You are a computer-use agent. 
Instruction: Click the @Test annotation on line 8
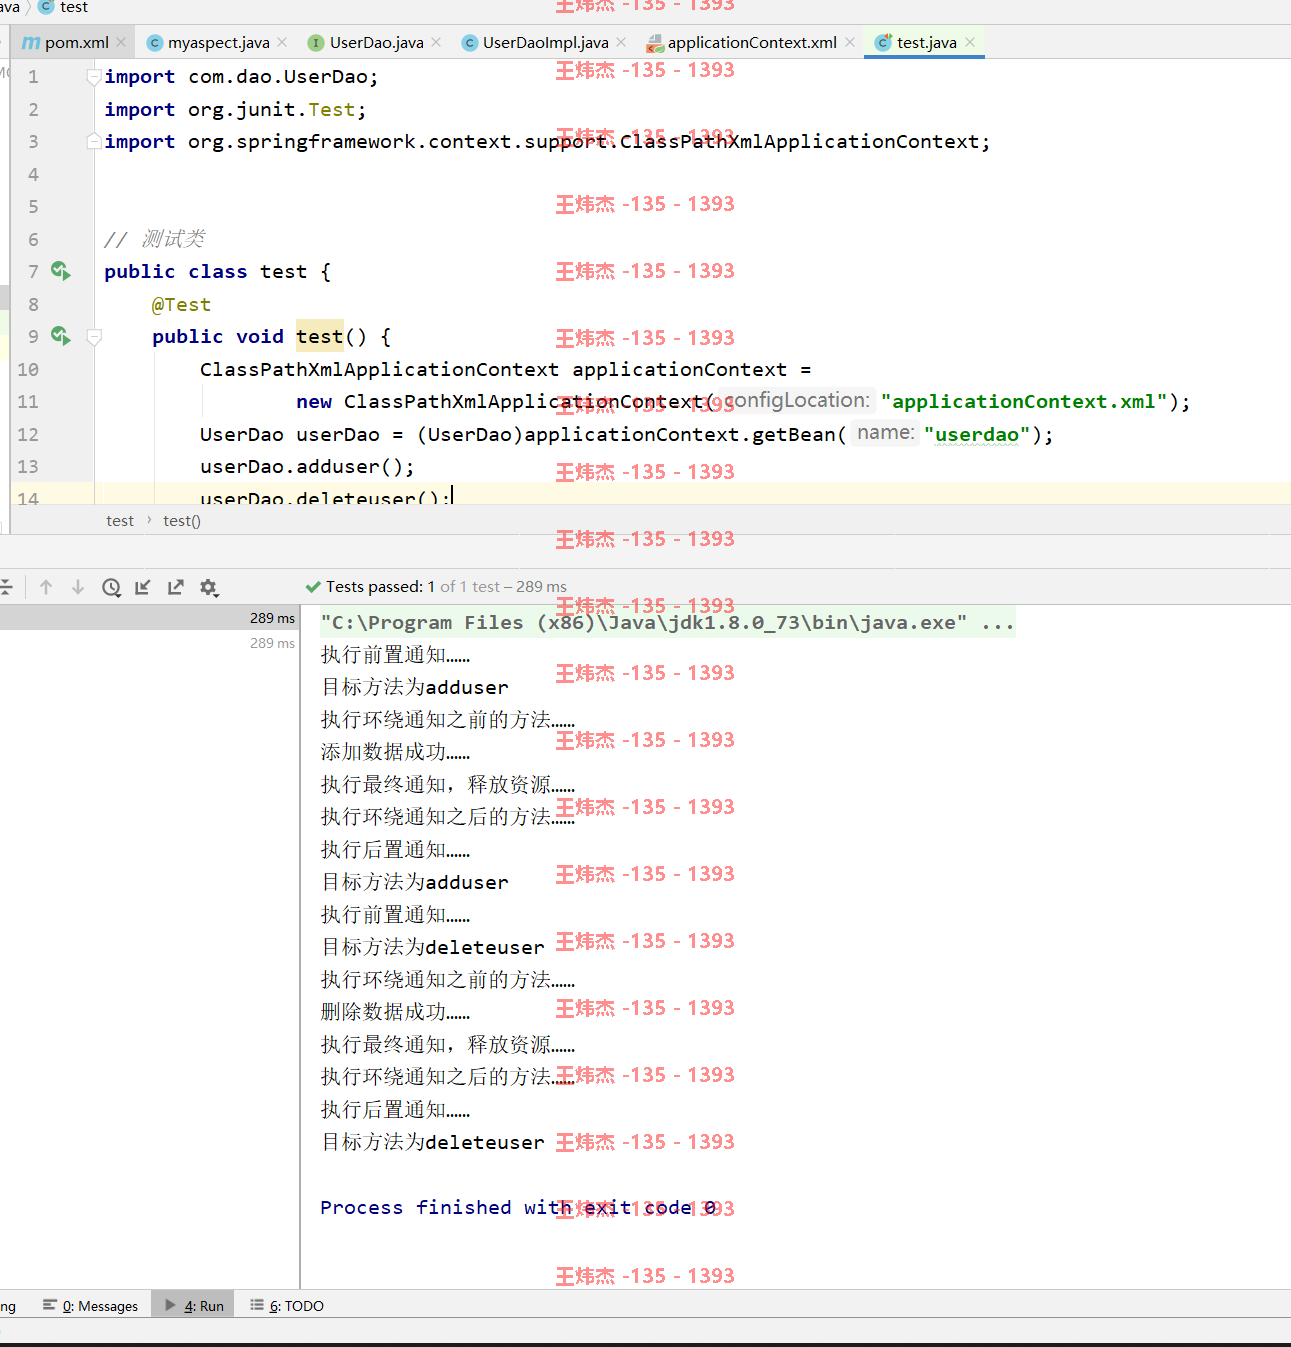click(x=181, y=304)
